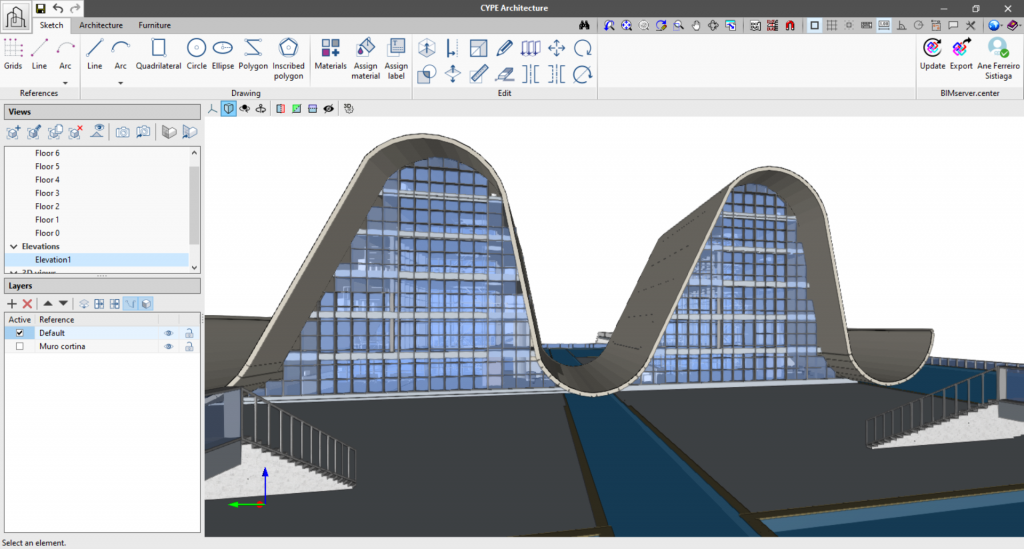Hide the Default layer via eye icon

click(168, 333)
